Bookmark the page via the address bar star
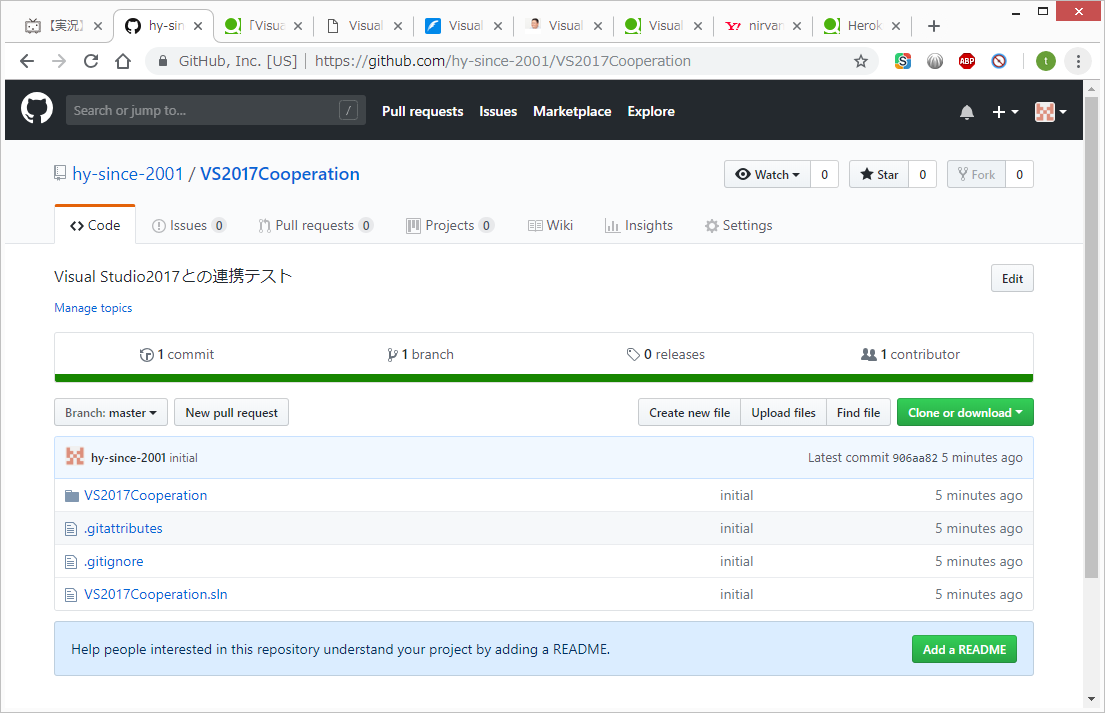Viewport: 1105px width, 713px height. click(x=860, y=61)
